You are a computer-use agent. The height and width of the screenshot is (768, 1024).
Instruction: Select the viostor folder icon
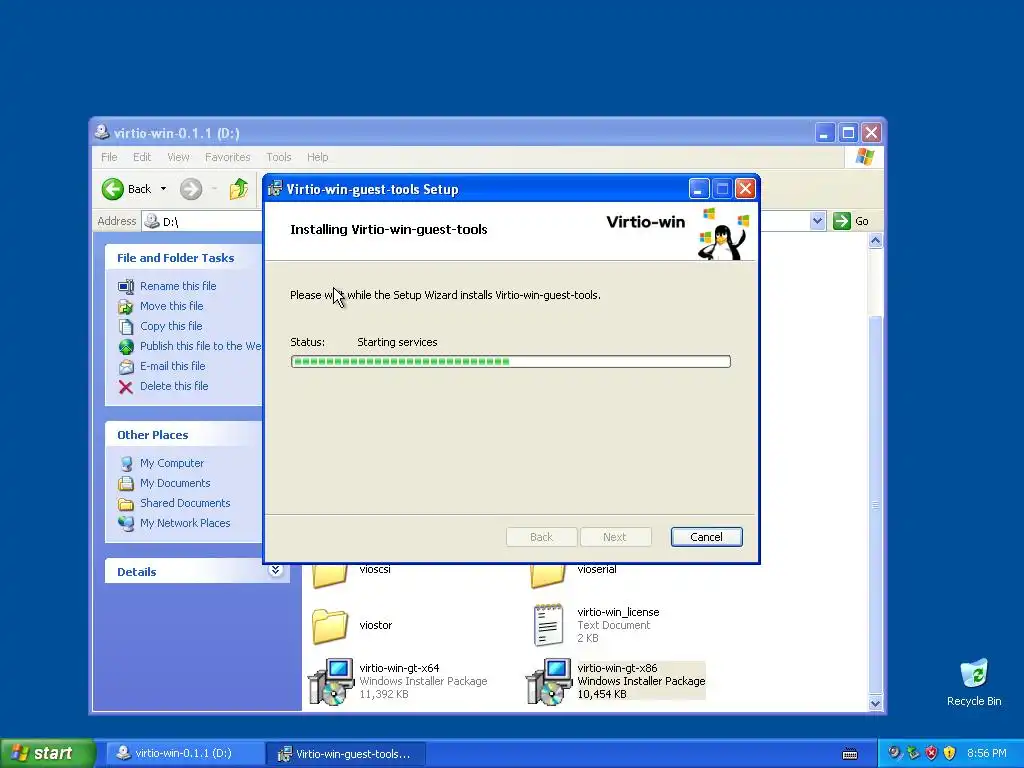click(x=330, y=625)
